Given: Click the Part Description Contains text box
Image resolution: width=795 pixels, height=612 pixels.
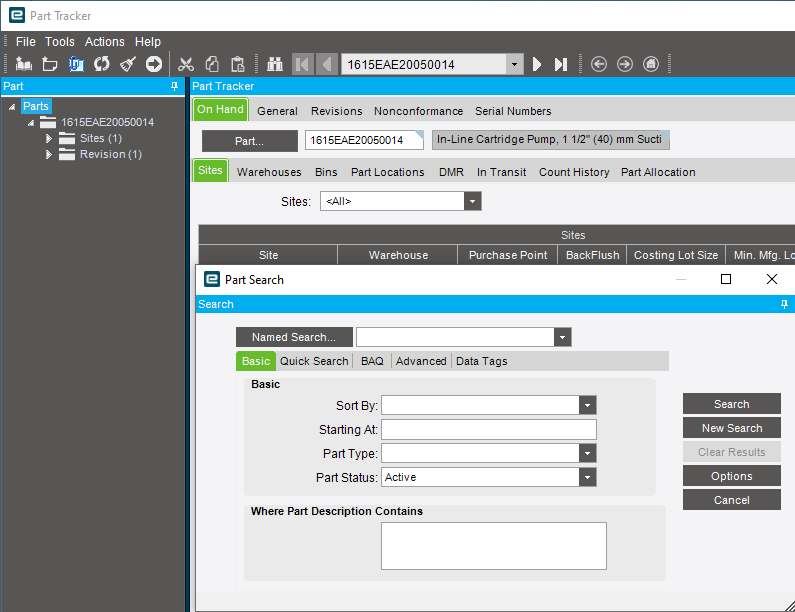Looking at the screenshot, I should pyautogui.click(x=494, y=546).
